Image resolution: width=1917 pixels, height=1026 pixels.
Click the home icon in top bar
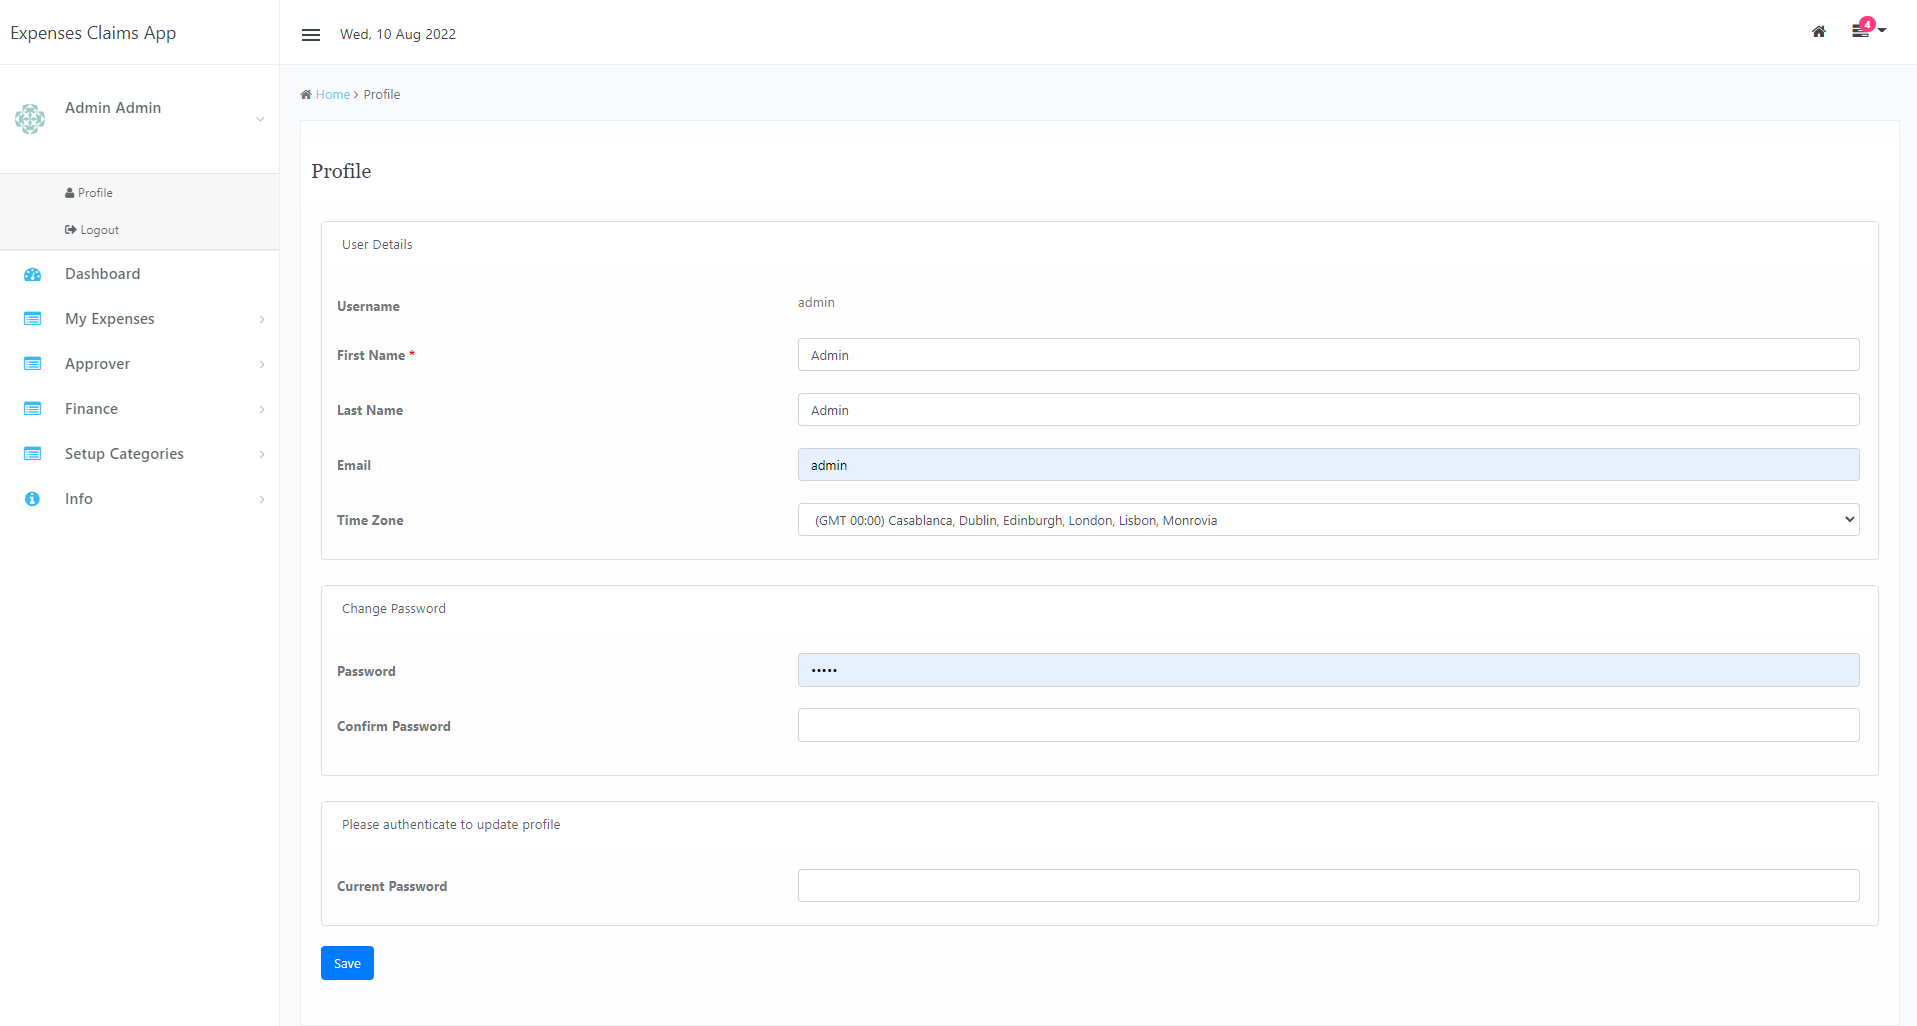(x=1818, y=32)
